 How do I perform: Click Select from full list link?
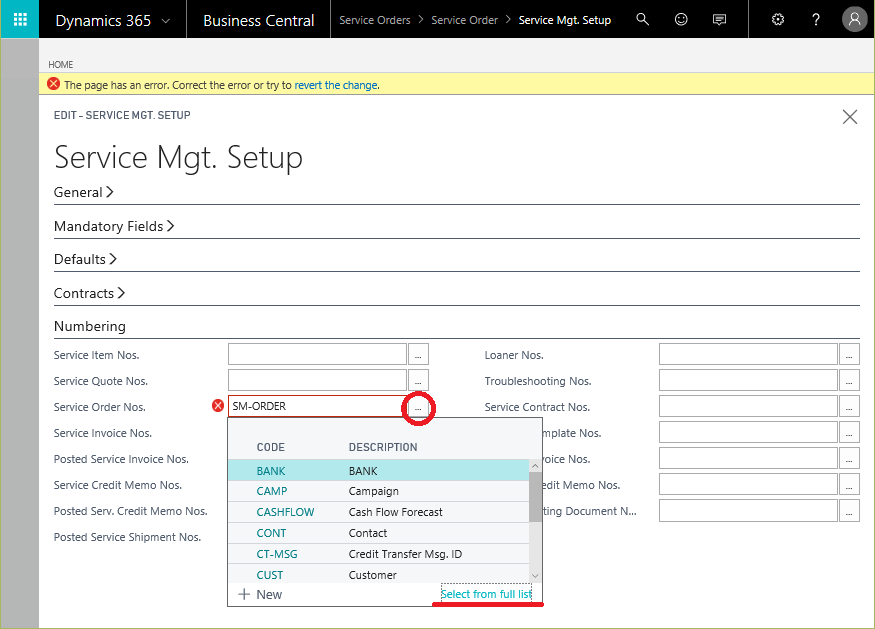click(486, 594)
